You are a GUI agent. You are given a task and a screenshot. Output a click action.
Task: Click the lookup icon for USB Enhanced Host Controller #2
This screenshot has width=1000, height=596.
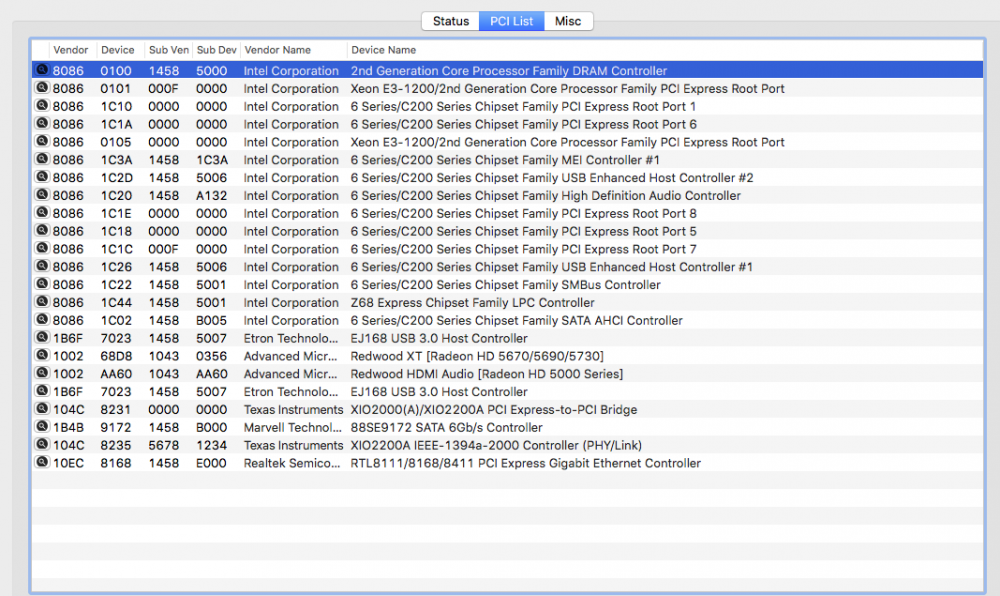[x=42, y=177]
